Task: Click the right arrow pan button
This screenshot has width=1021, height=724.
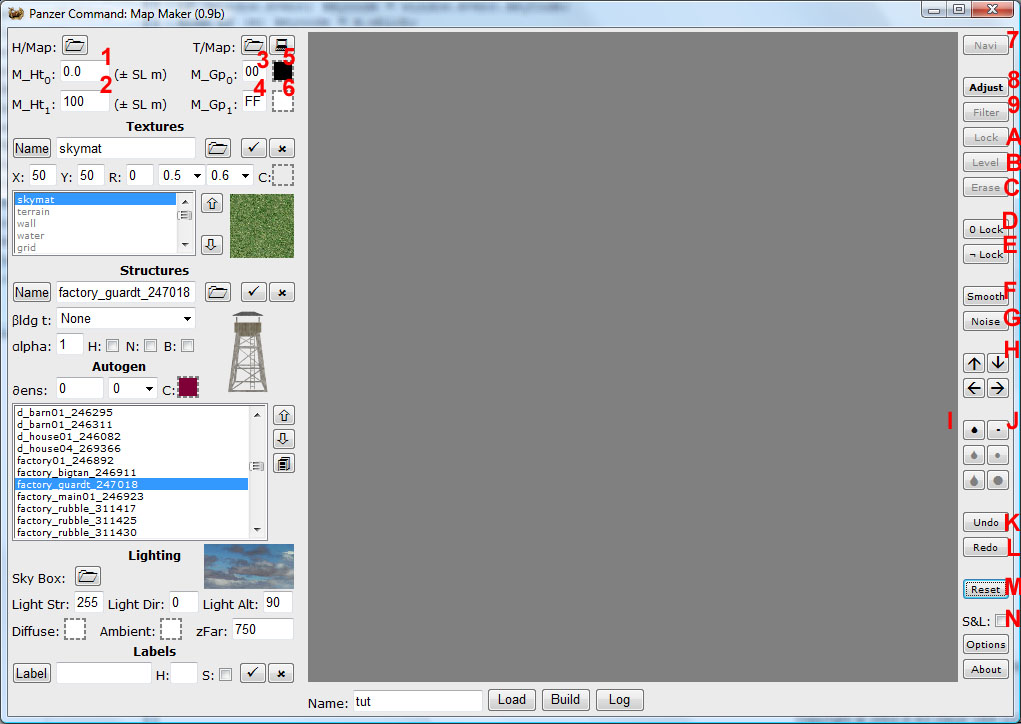Action: pyautogui.click(x=998, y=389)
